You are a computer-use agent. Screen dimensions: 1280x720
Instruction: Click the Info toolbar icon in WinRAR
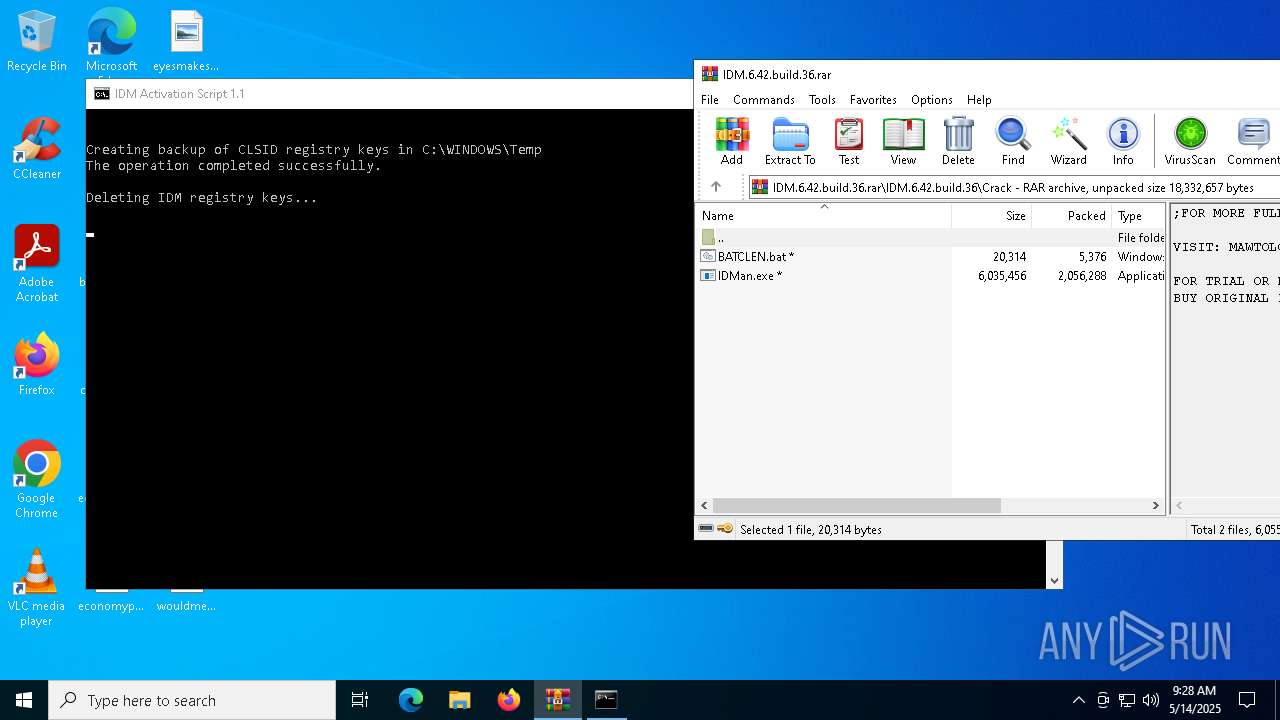[1123, 141]
